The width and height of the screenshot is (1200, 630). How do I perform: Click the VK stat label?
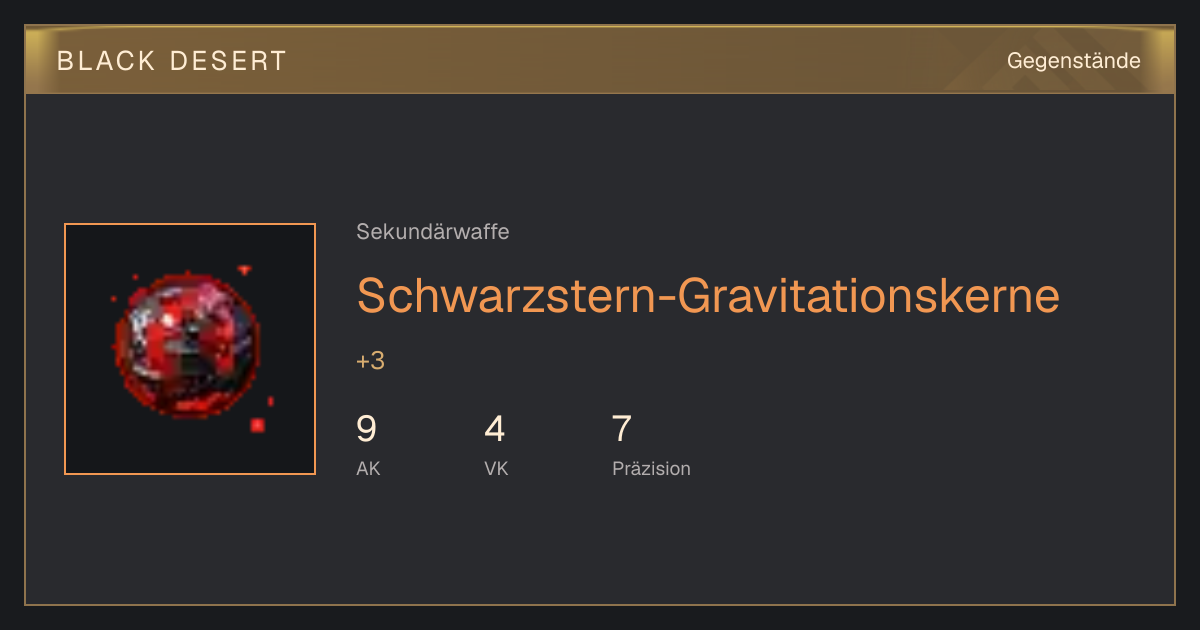click(x=496, y=468)
